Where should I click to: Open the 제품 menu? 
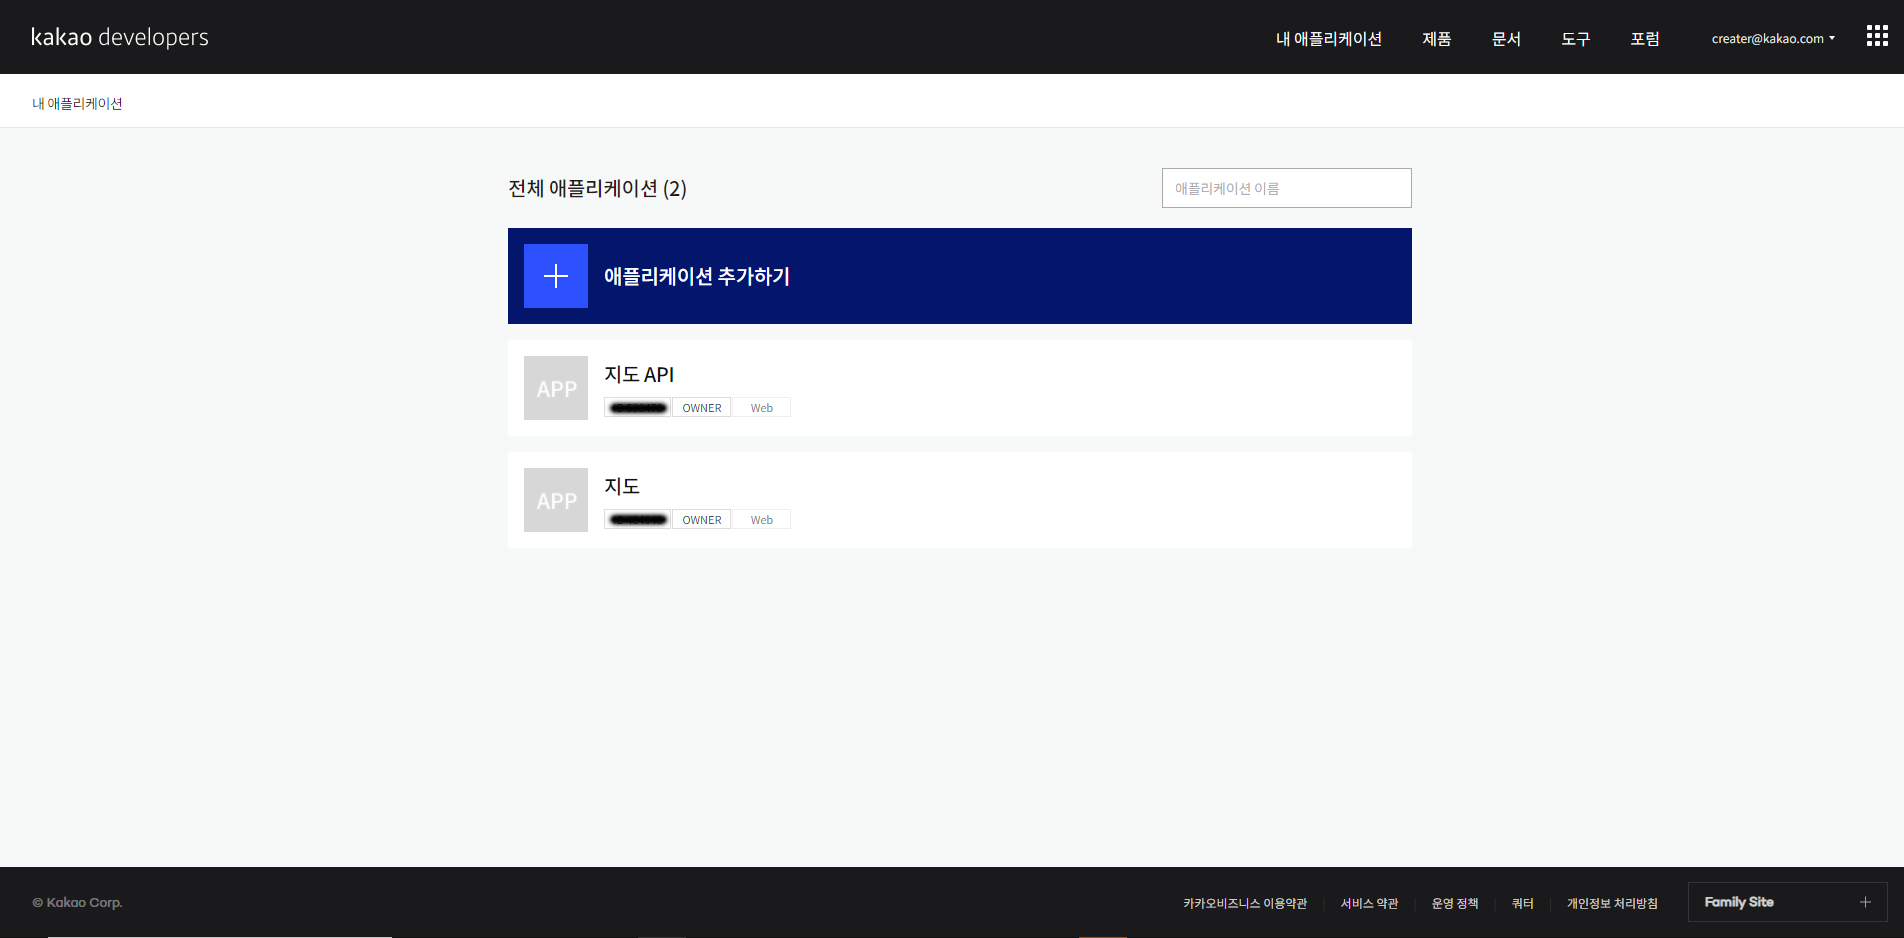tap(1437, 39)
